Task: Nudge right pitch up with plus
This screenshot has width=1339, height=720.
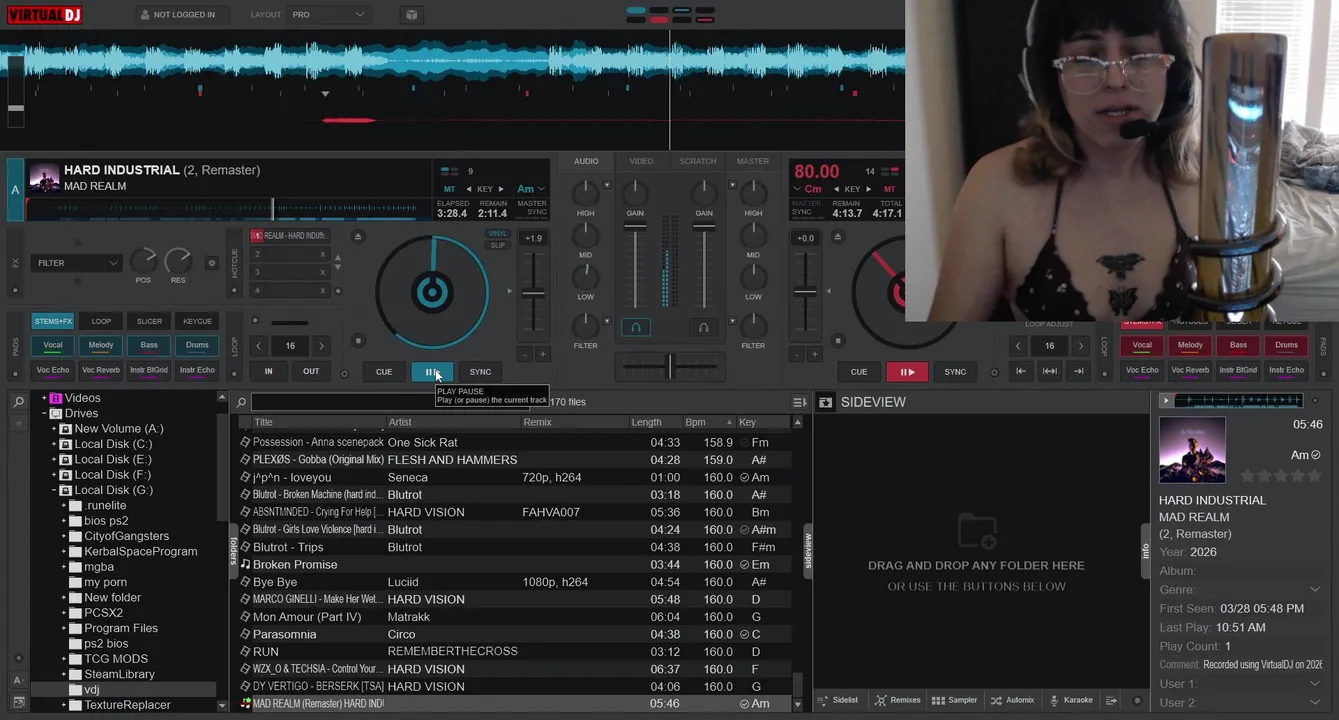Action: 814,354
